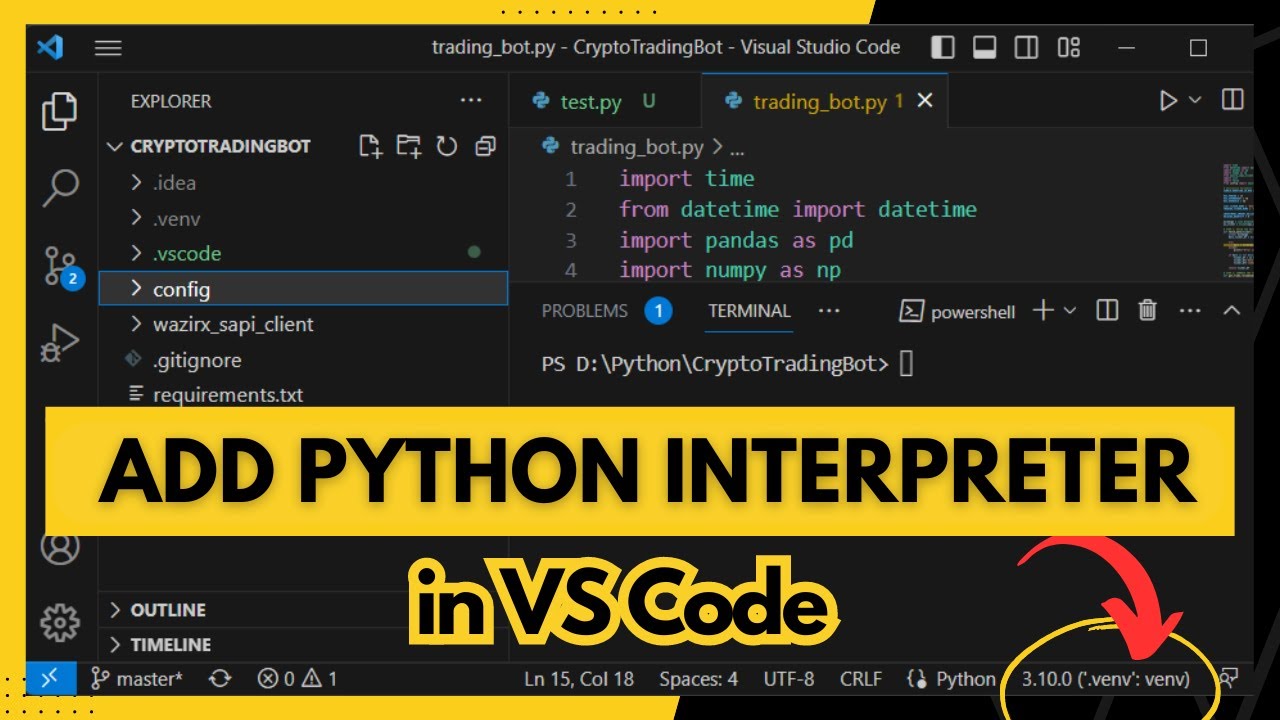Open the launch profile dropdown beside plus
This screenshot has height=720, width=1280.
1070,311
